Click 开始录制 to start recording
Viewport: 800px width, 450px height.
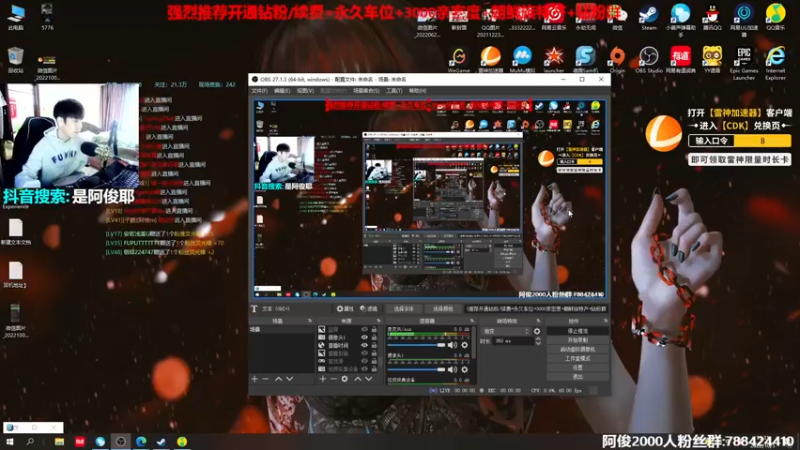[x=578, y=340]
